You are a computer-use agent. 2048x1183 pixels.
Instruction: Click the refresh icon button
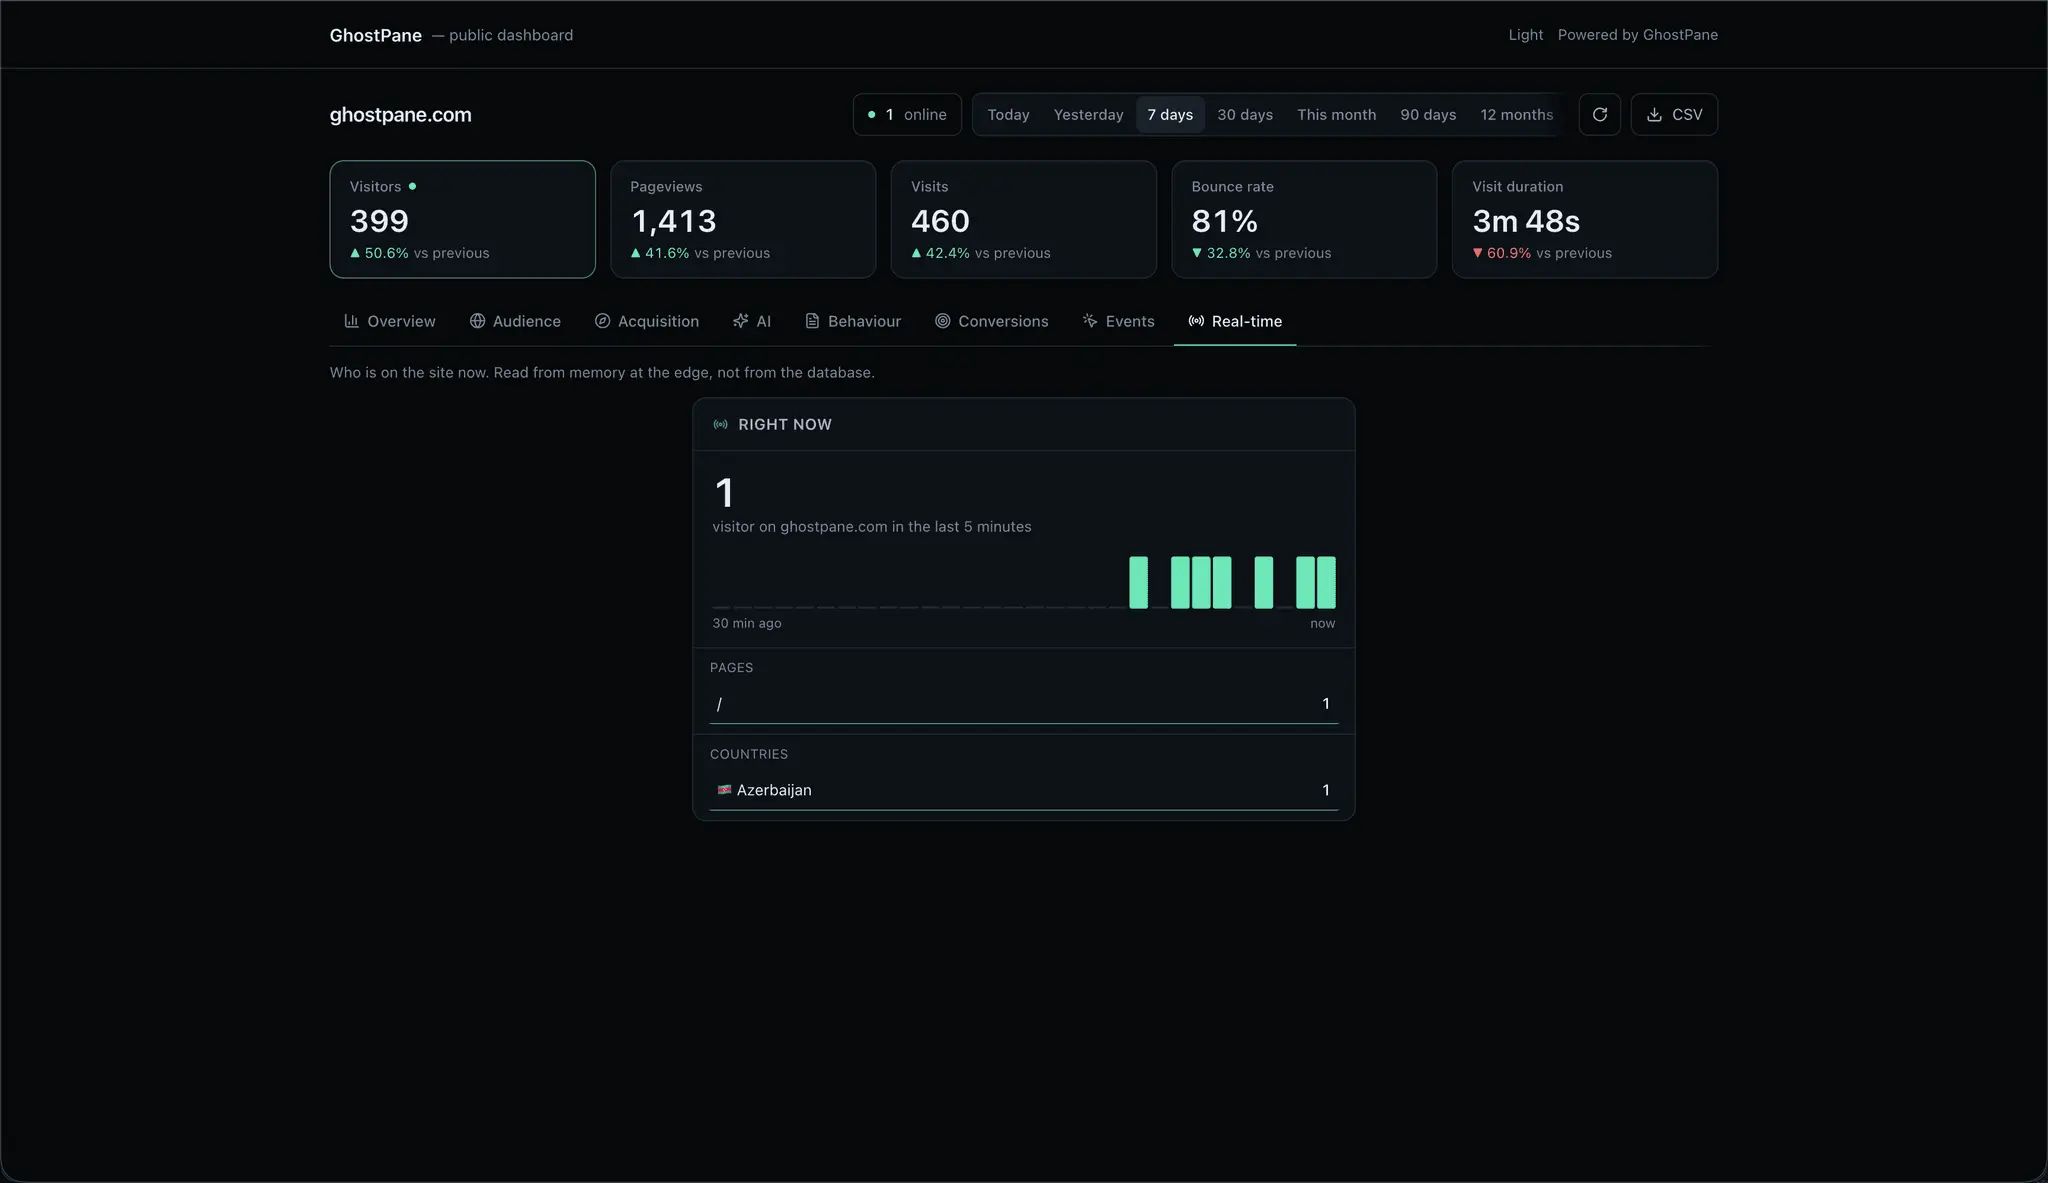click(x=1599, y=114)
